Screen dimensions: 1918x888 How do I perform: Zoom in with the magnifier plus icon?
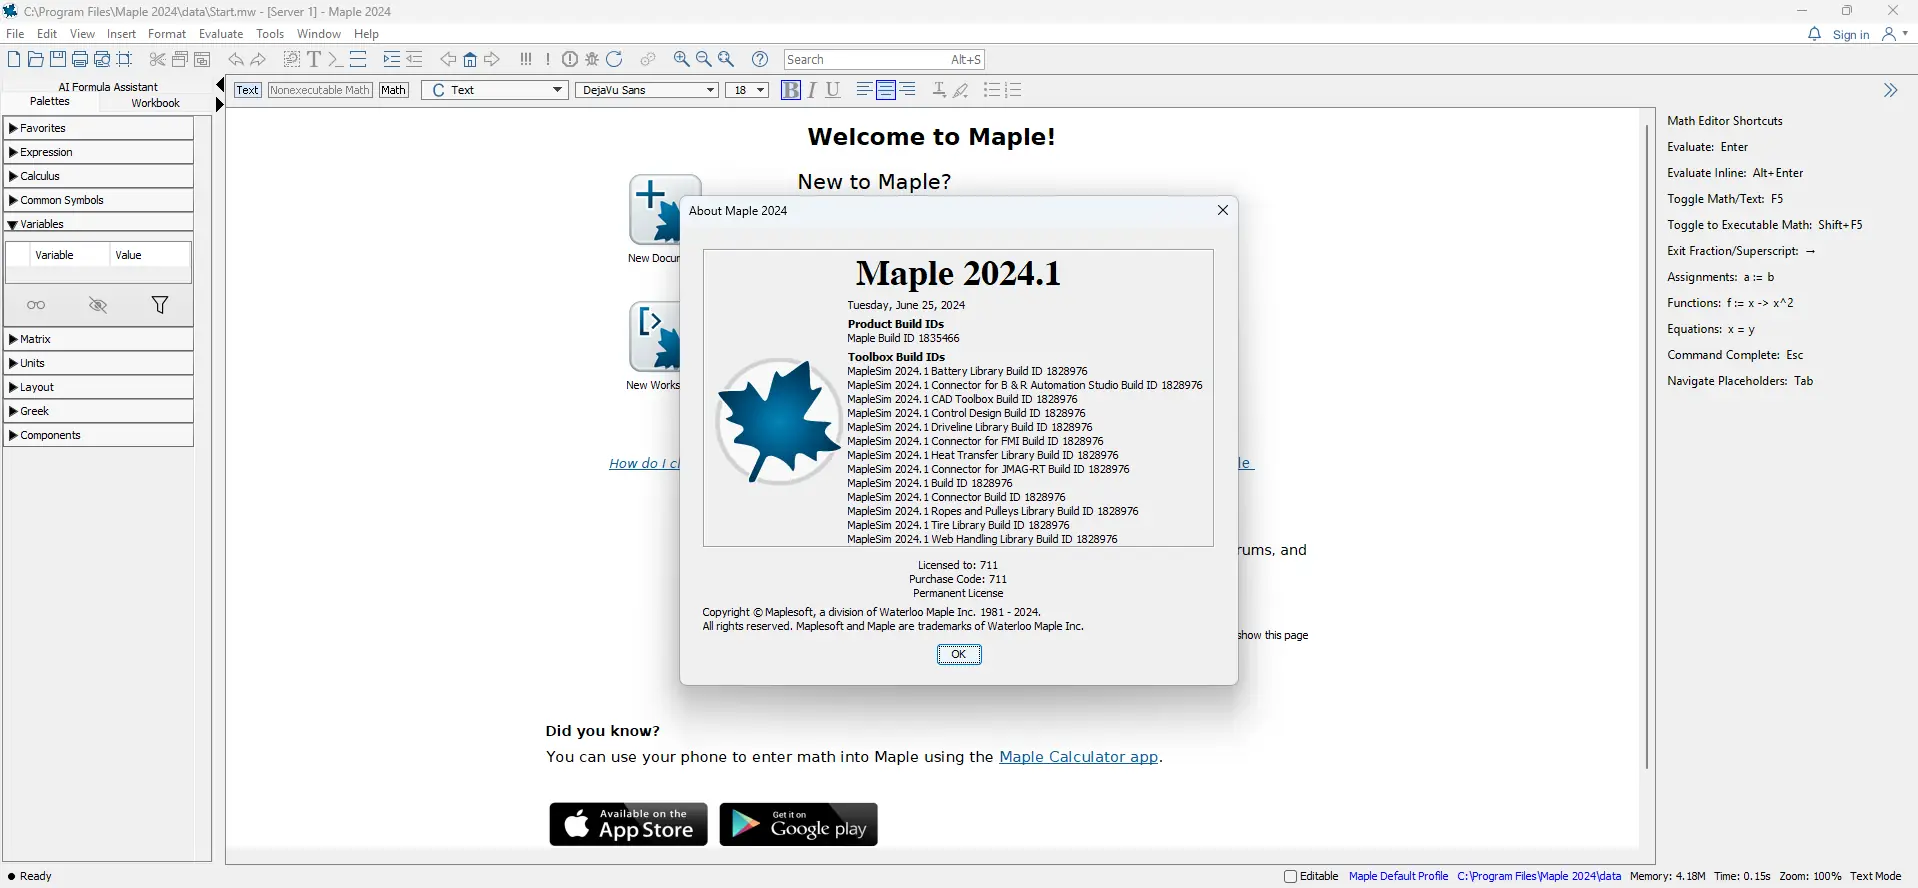click(x=682, y=59)
